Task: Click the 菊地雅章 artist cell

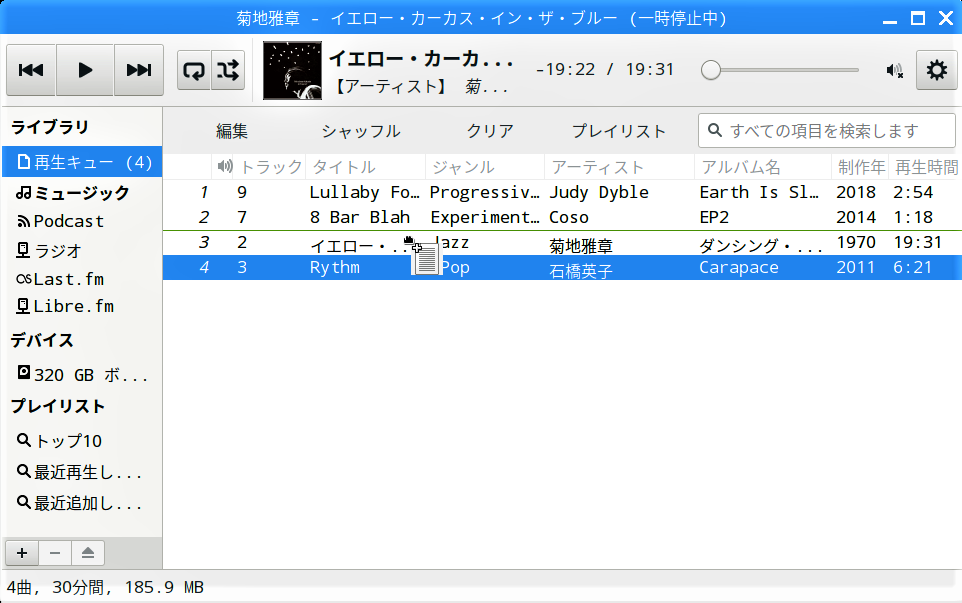Action: (580, 245)
